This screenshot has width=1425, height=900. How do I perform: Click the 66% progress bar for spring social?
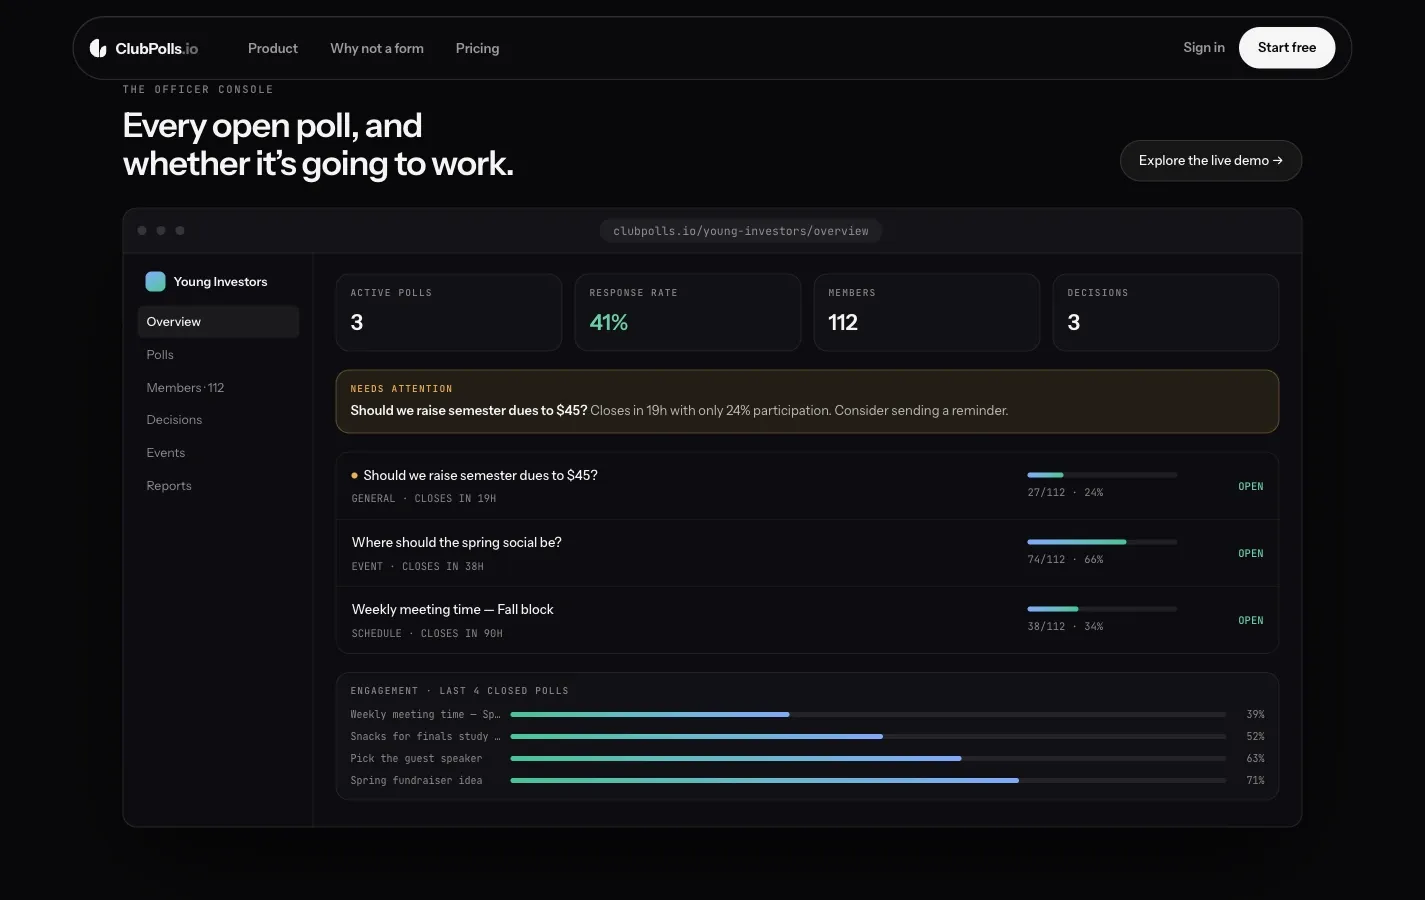1102,542
